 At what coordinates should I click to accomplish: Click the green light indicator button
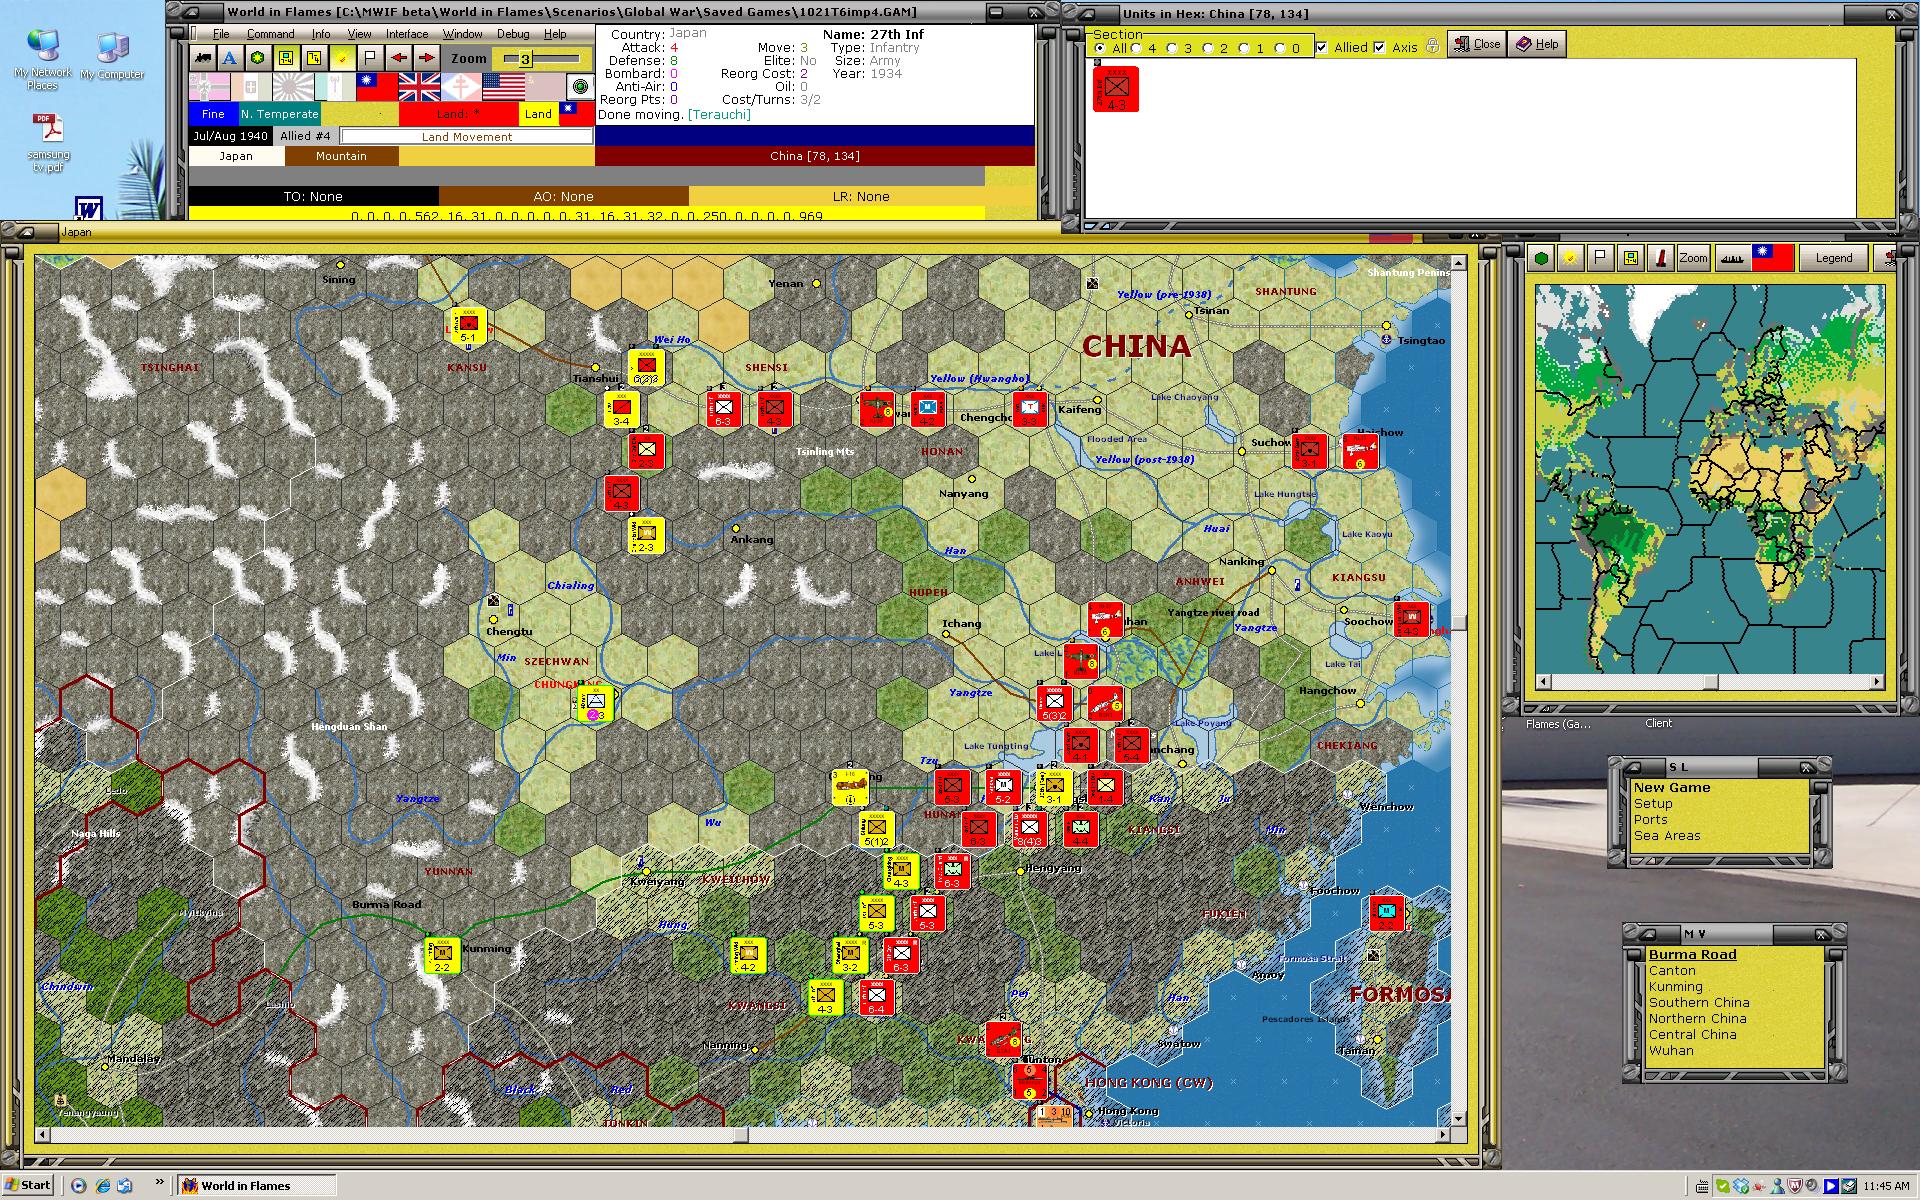click(x=580, y=87)
